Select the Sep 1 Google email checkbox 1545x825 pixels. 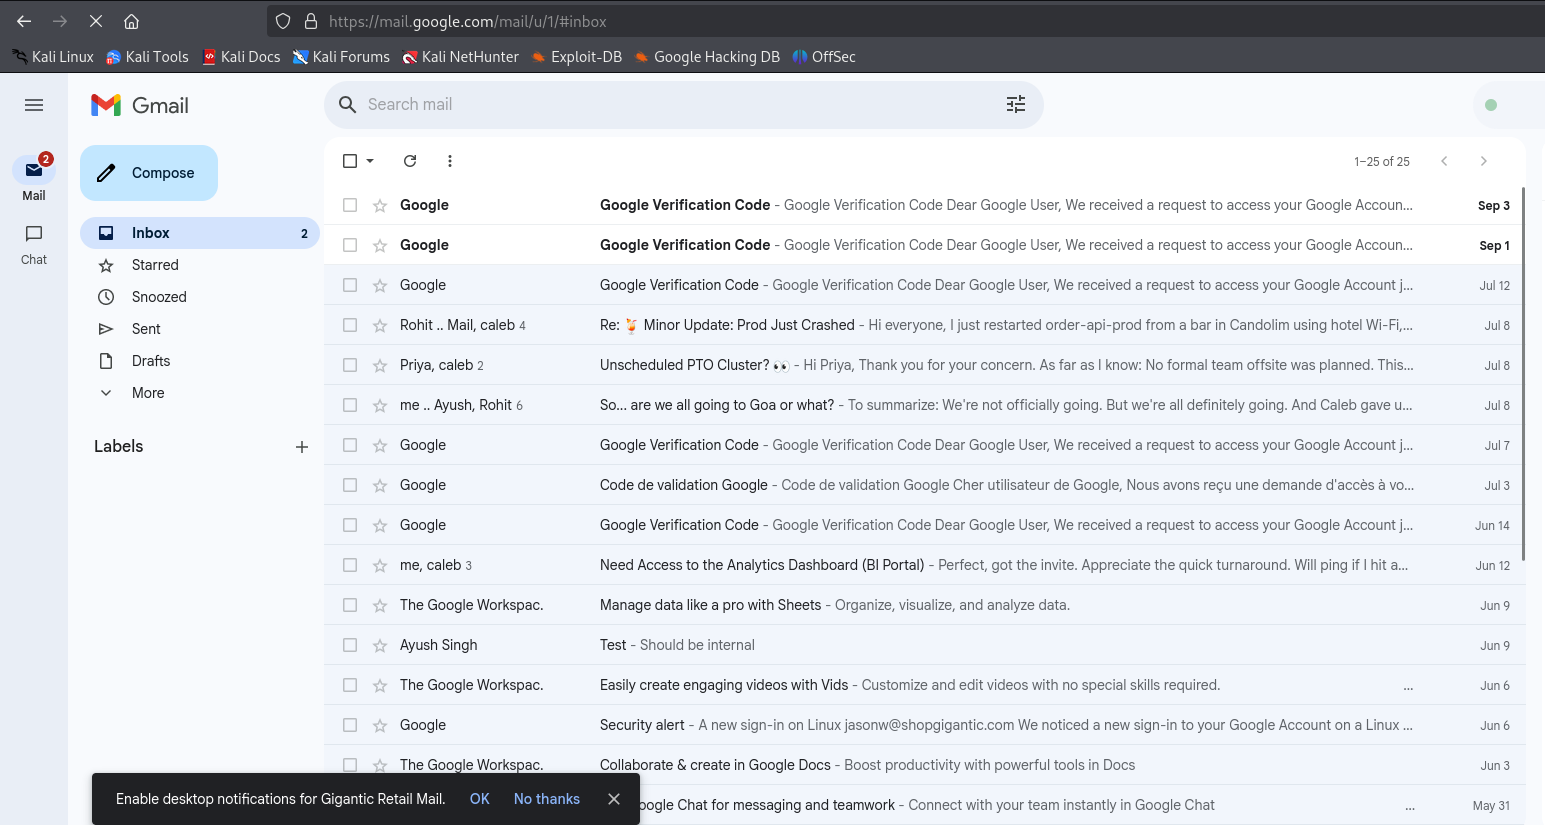350,245
